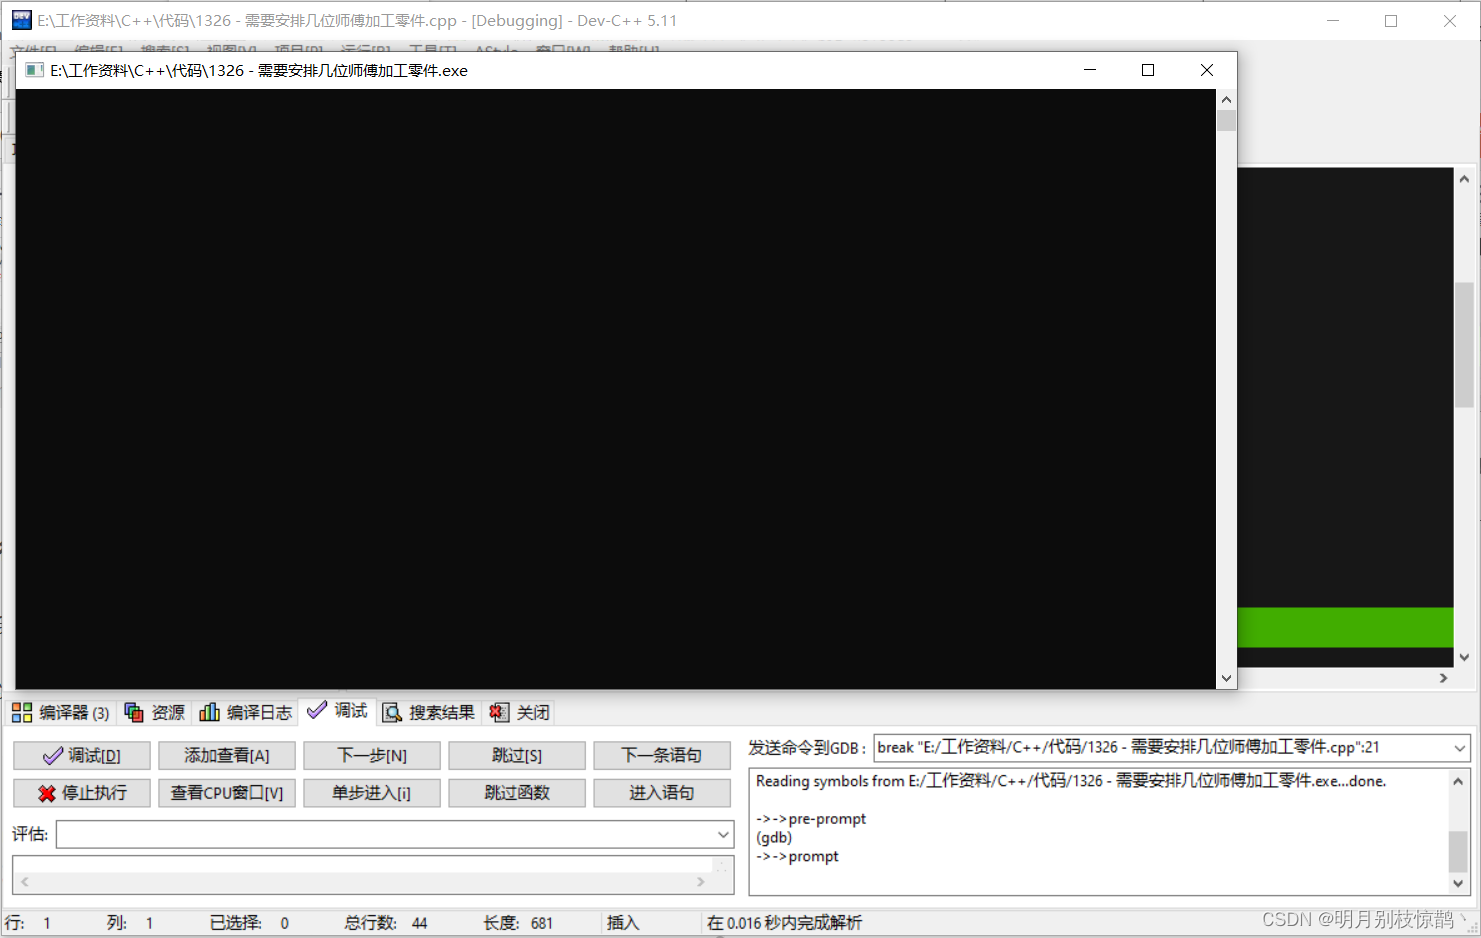Click the evaluation result scroll right arrow
1481x938 pixels.
click(701, 882)
